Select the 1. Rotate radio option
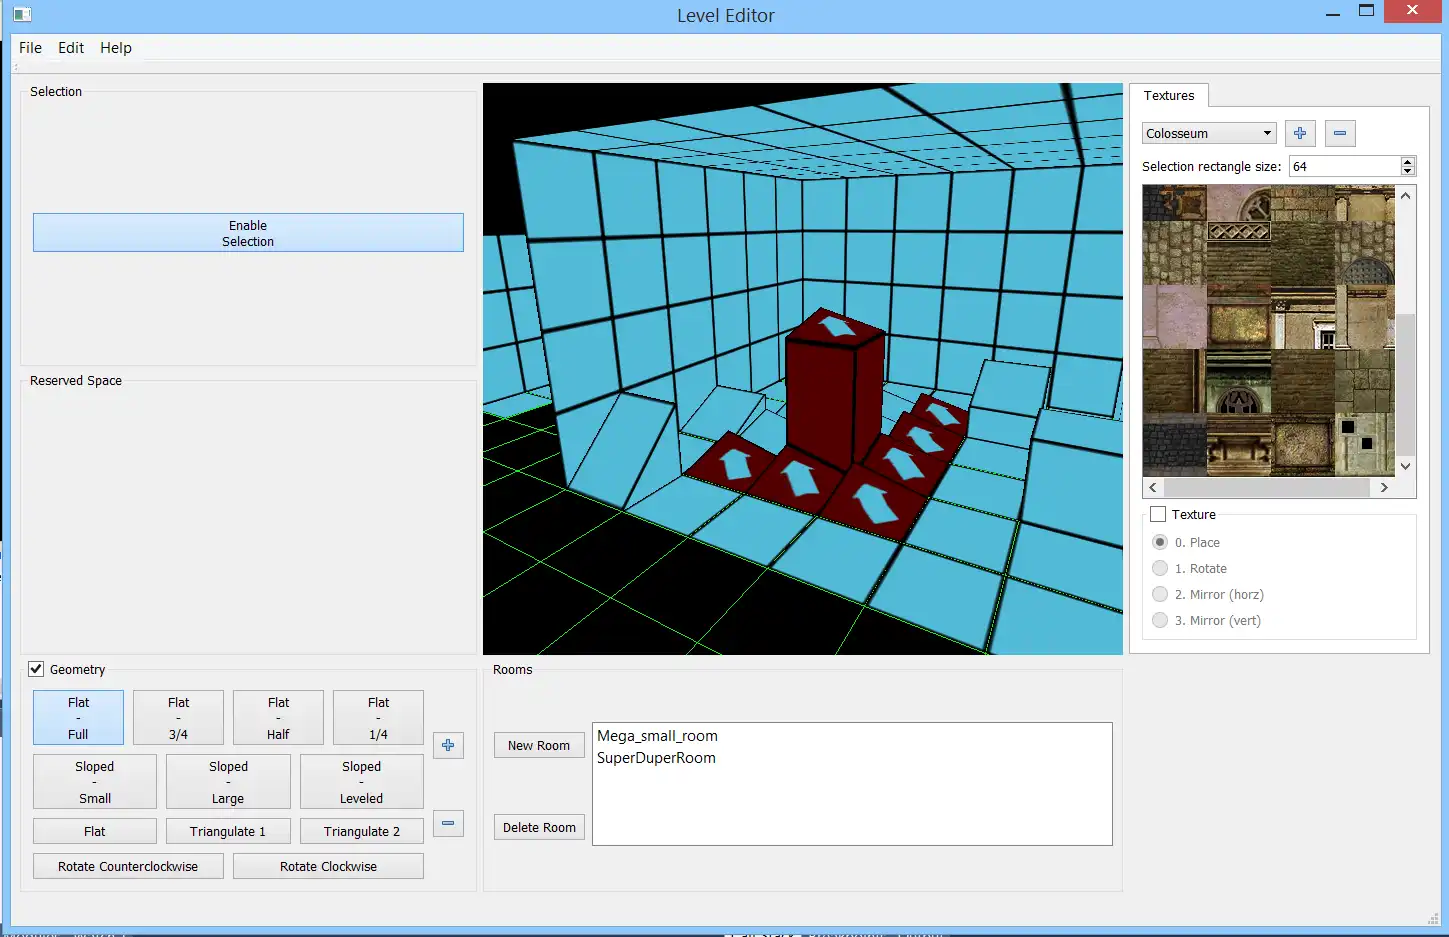The width and height of the screenshot is (1449, 937). 1160,568
